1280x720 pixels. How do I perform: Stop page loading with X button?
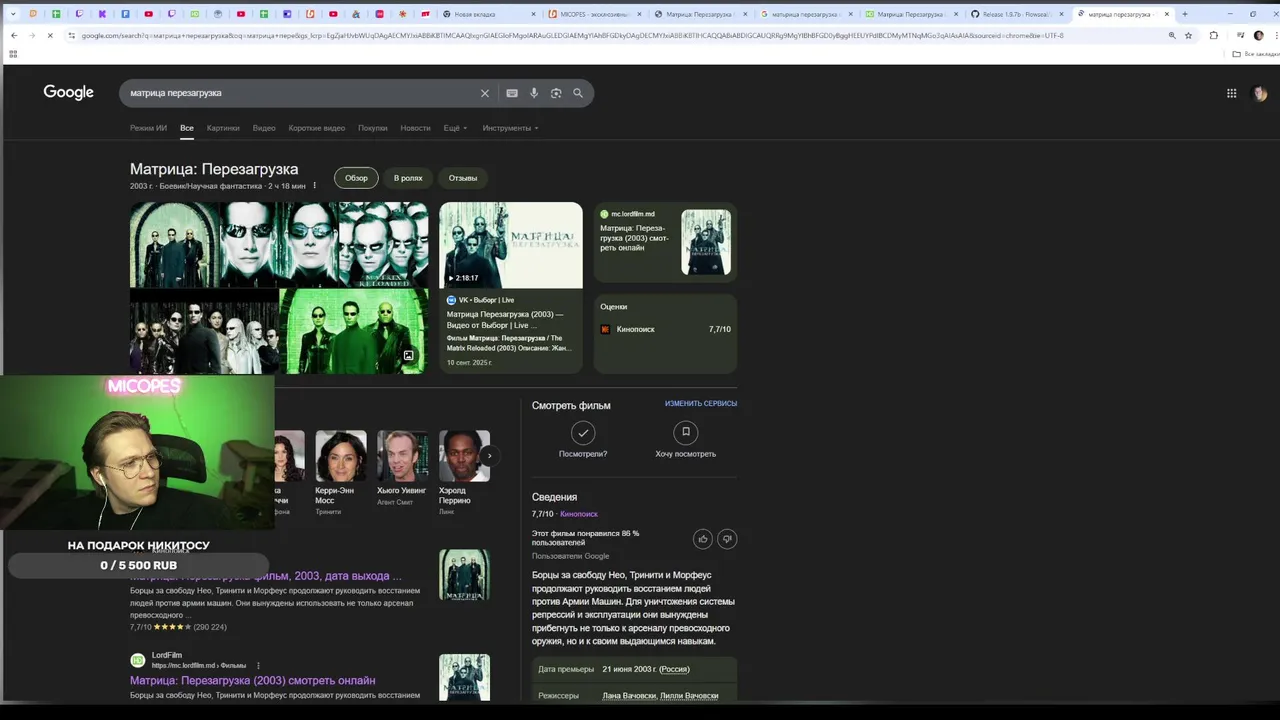pos(50,35)
